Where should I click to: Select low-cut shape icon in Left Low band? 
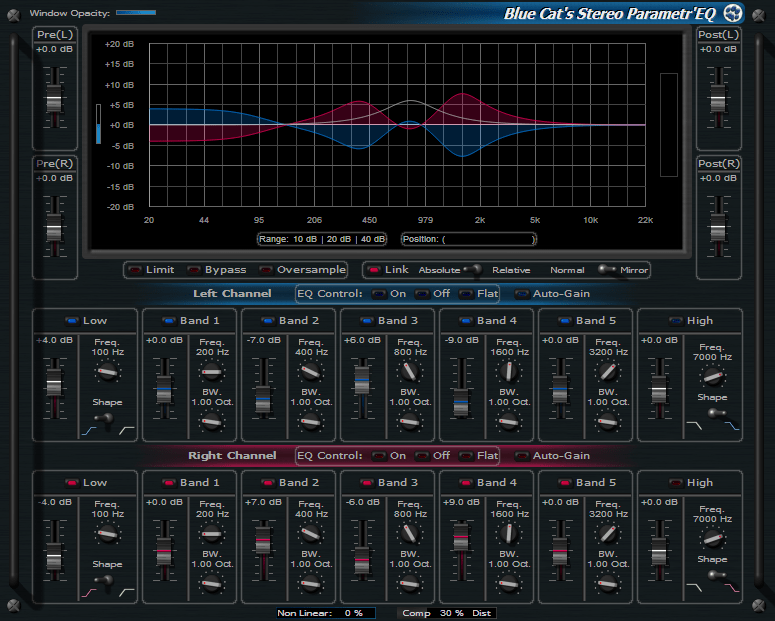tap(127, 431)
